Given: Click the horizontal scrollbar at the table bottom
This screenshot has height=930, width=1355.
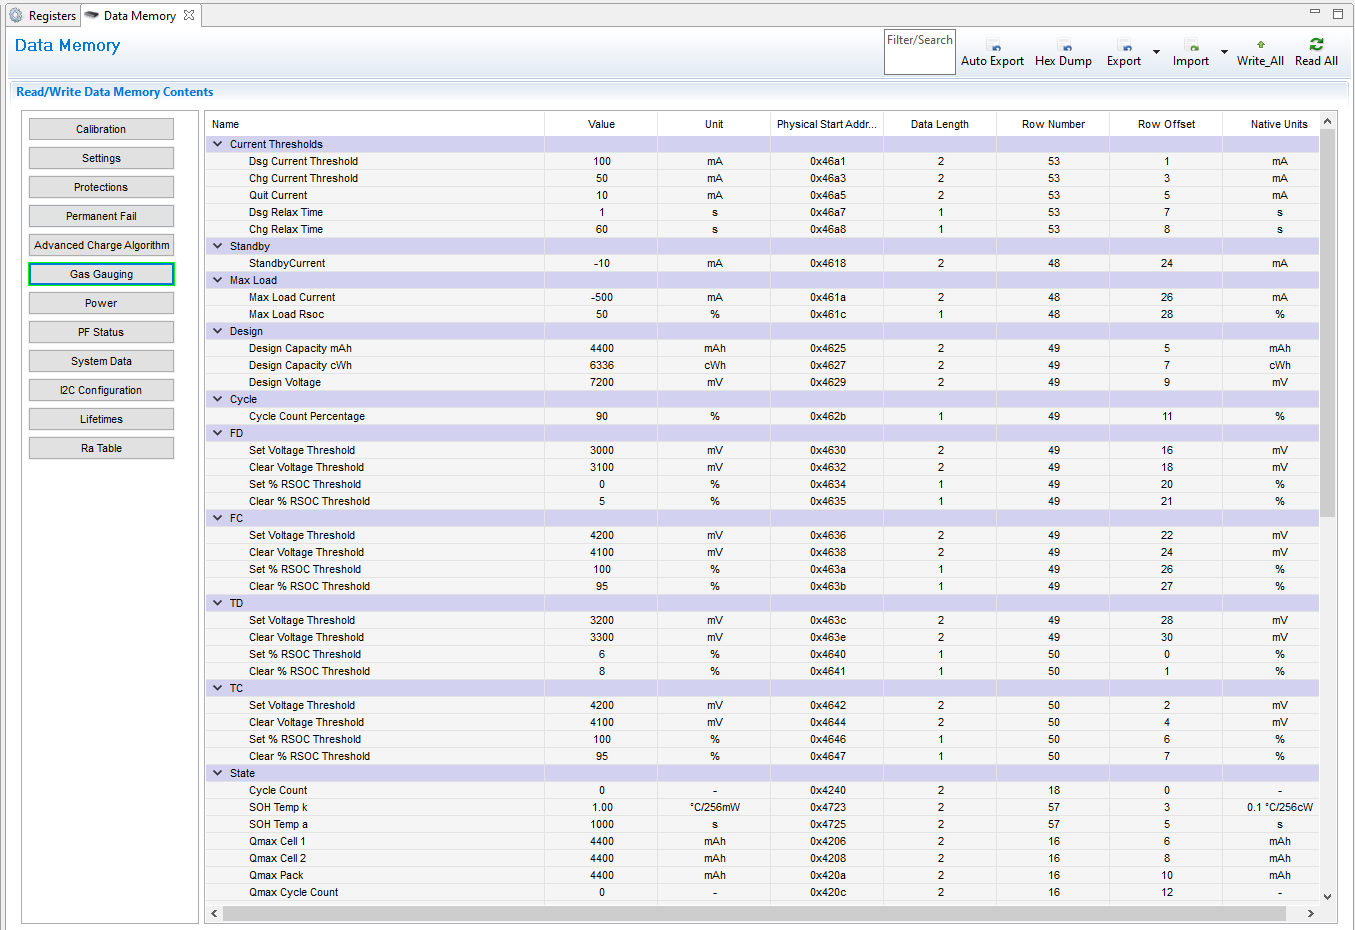Looking at the screenshot, I should 754,913.
